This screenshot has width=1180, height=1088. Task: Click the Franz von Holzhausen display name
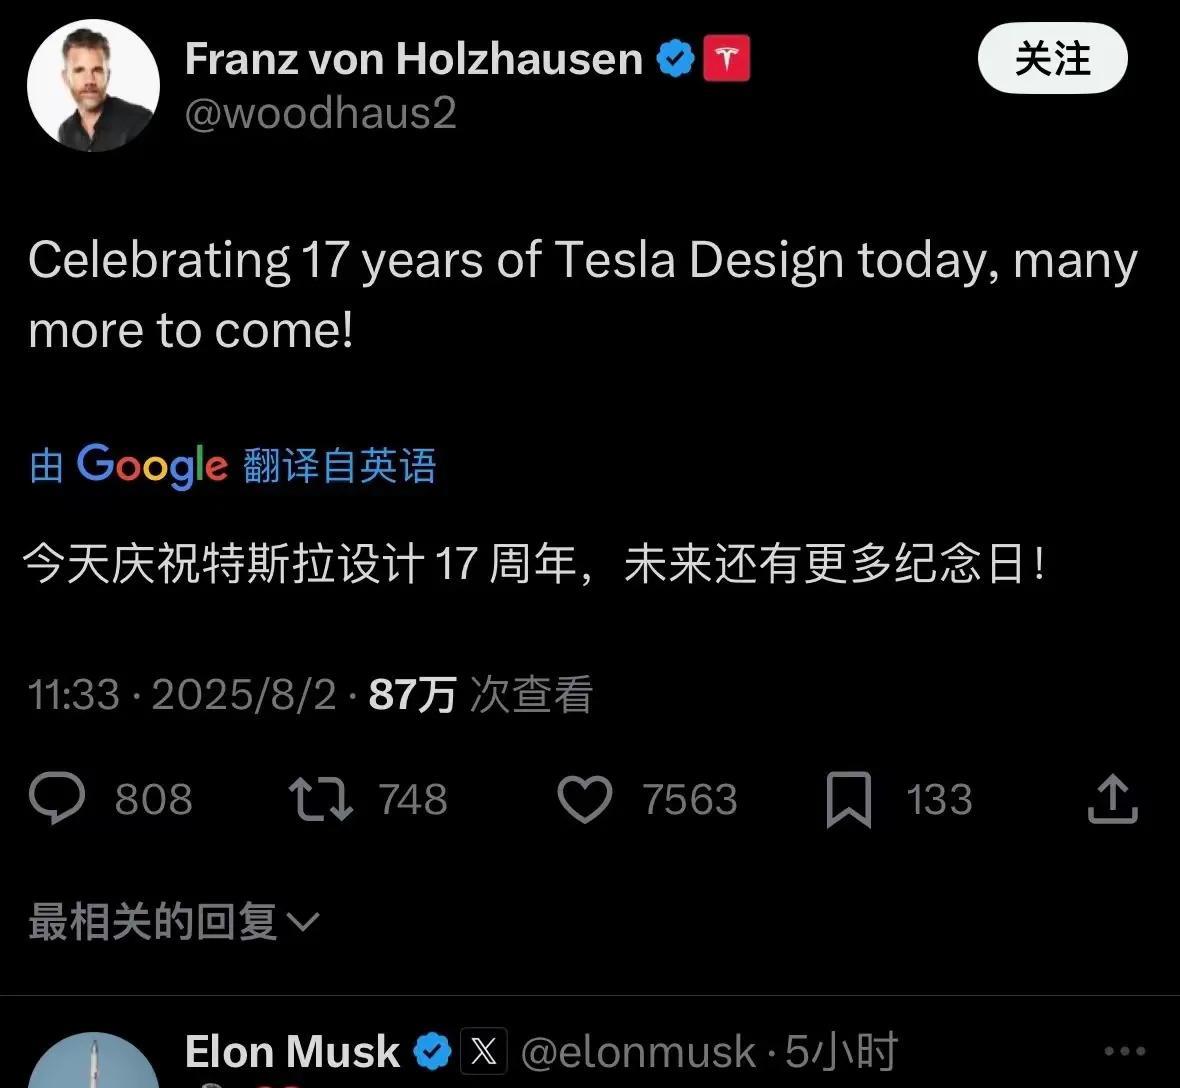[x=413, y=59]
